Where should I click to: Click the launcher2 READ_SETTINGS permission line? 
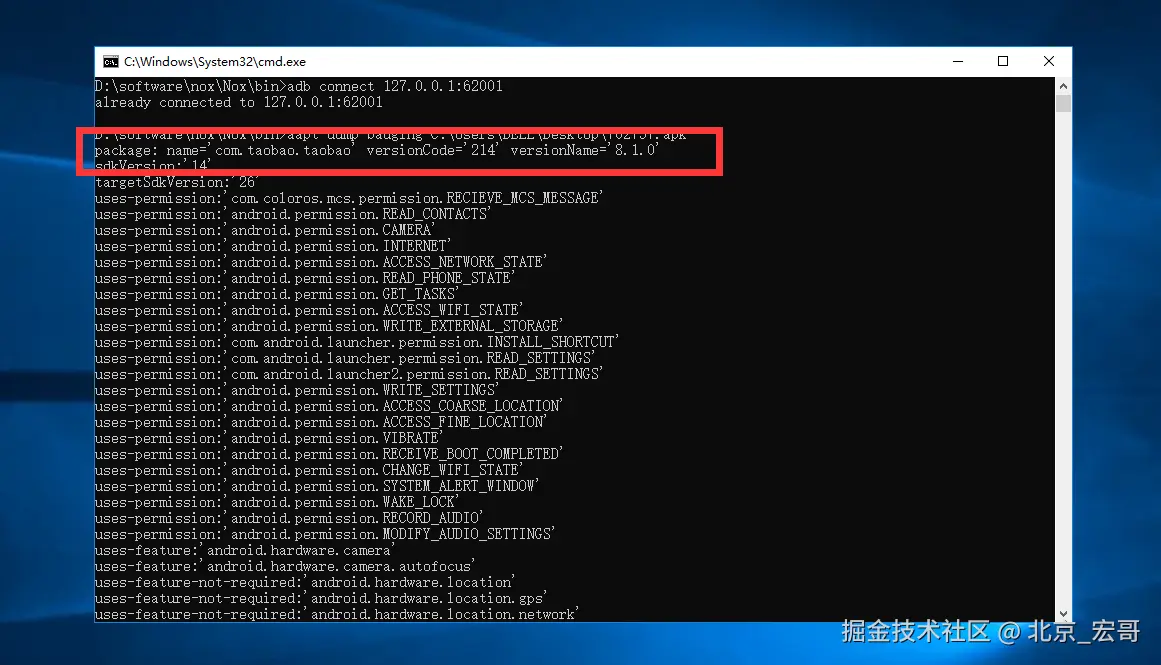coord(349,374)
